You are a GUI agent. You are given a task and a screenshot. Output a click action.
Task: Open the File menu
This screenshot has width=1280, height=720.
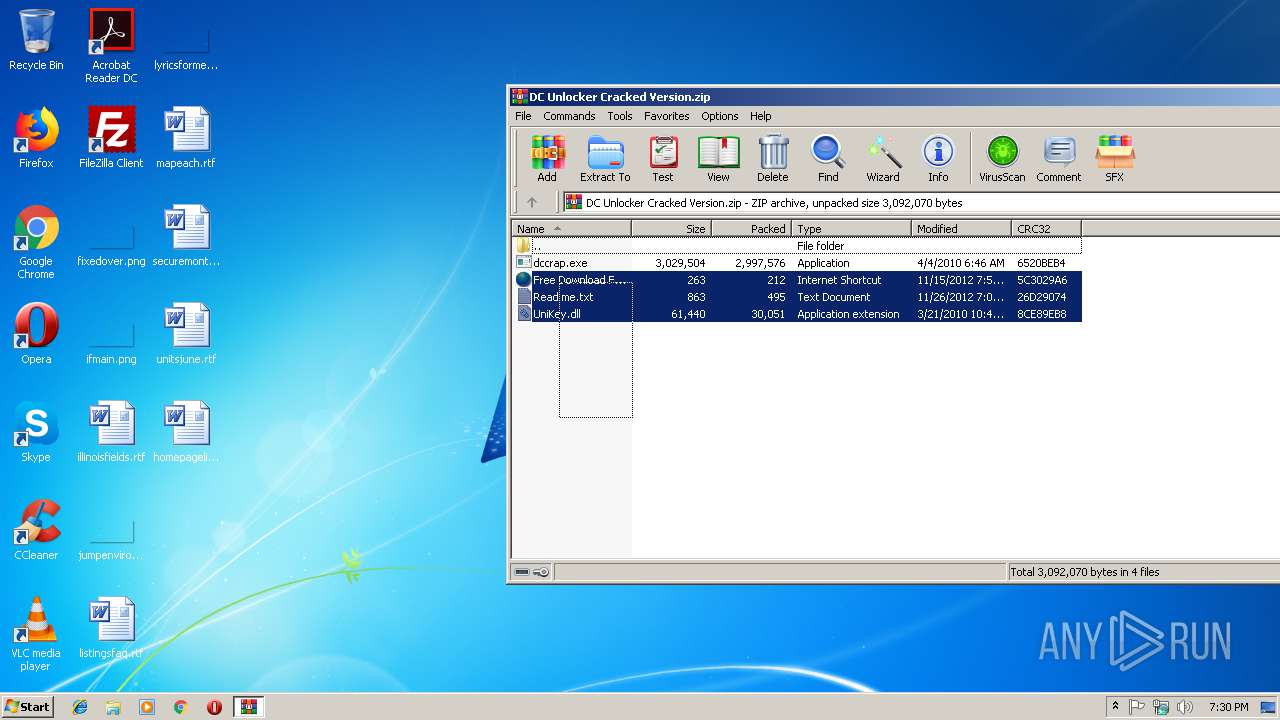tap(523, 116)
